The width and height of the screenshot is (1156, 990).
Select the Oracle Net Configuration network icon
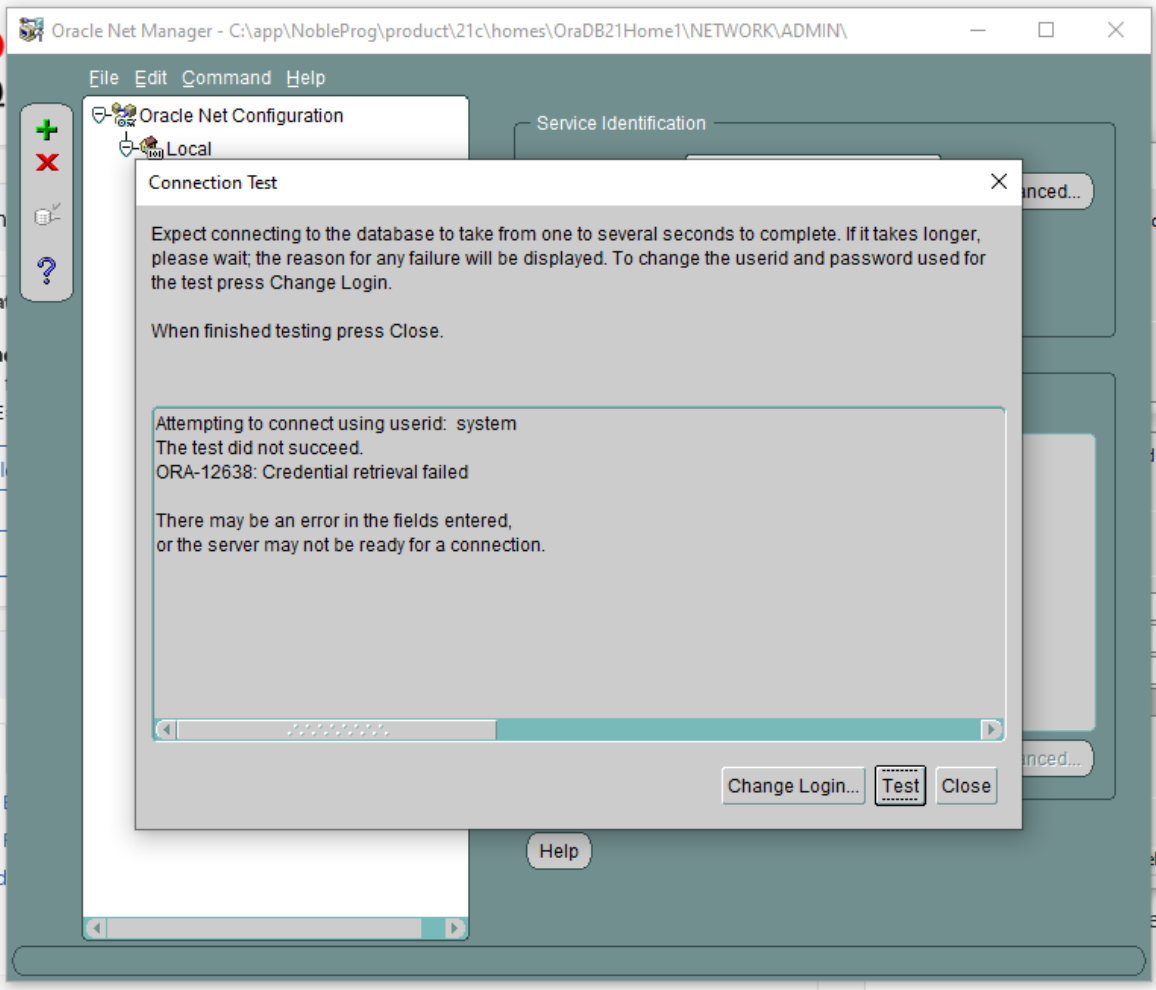coord(124,115)
